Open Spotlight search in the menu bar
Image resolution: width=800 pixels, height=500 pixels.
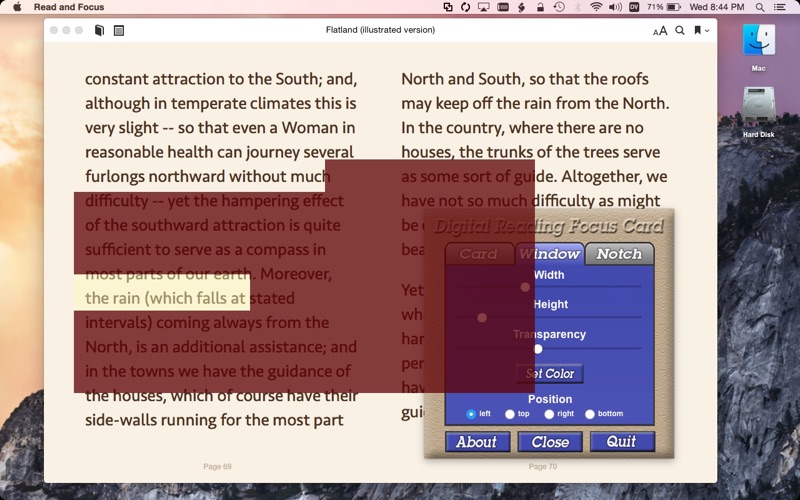coord(760,7)
